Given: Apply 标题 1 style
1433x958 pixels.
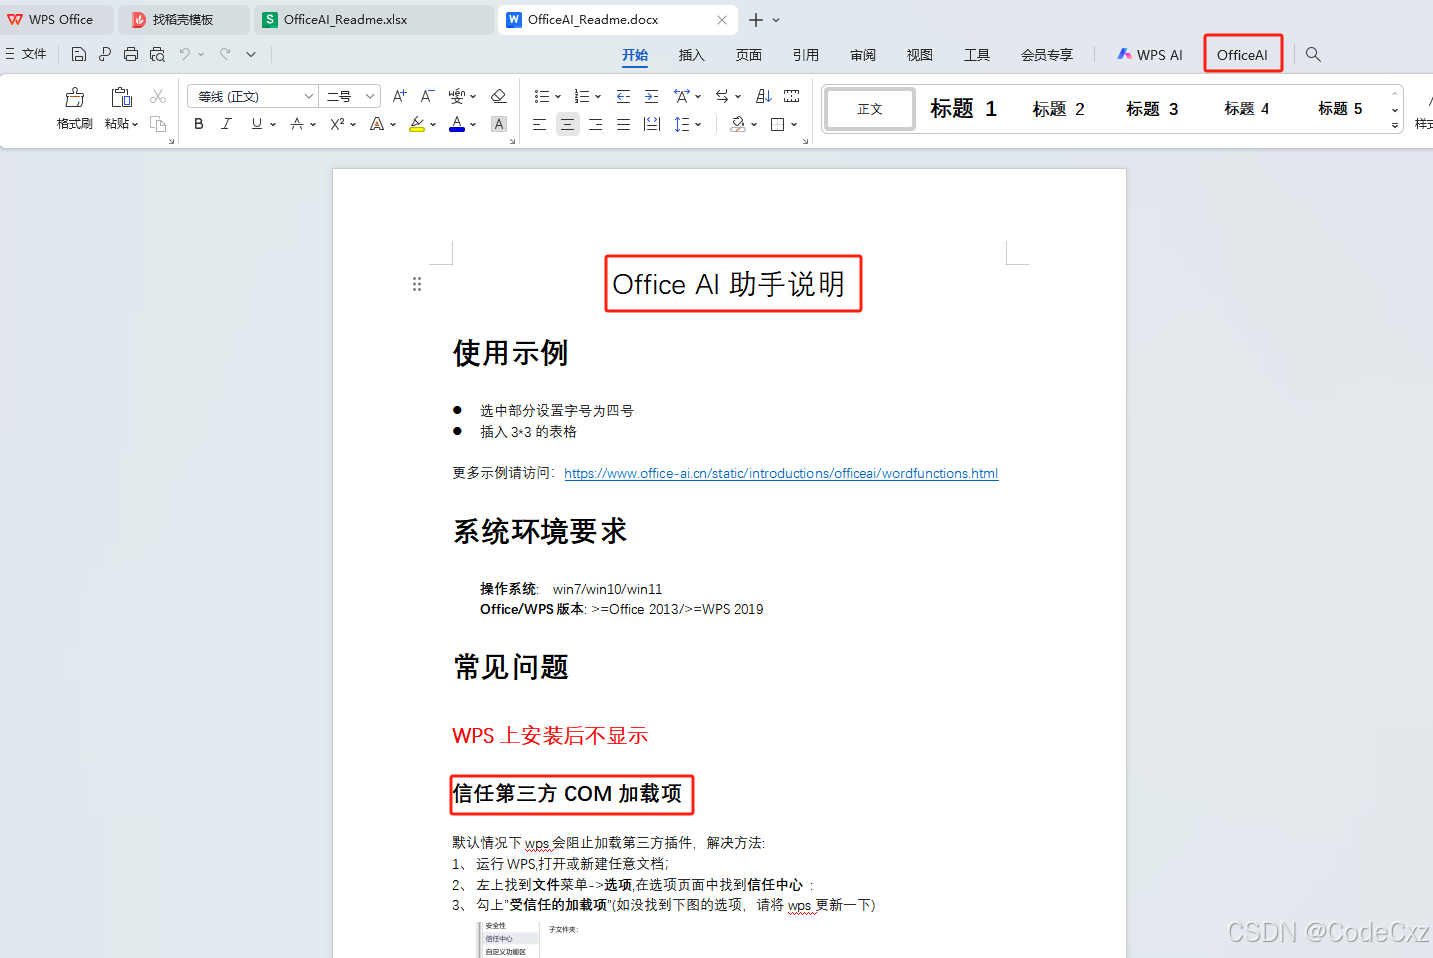Looking at the screenshot, I should pyautogui.click(x=963, y=108).
